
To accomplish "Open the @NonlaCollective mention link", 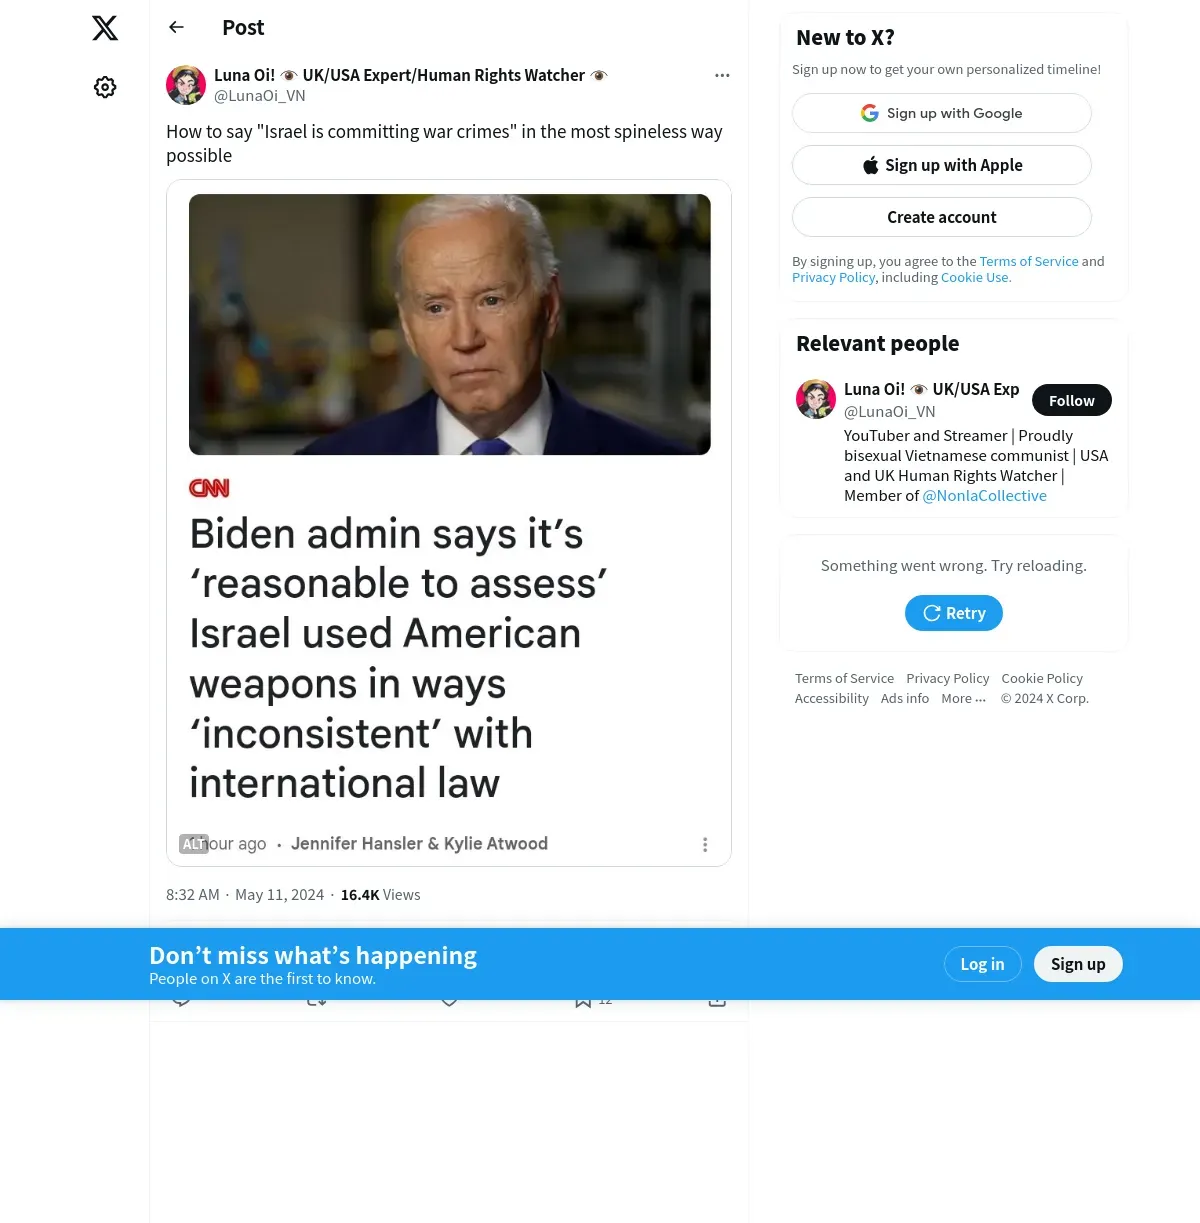I will coord(985,495).
